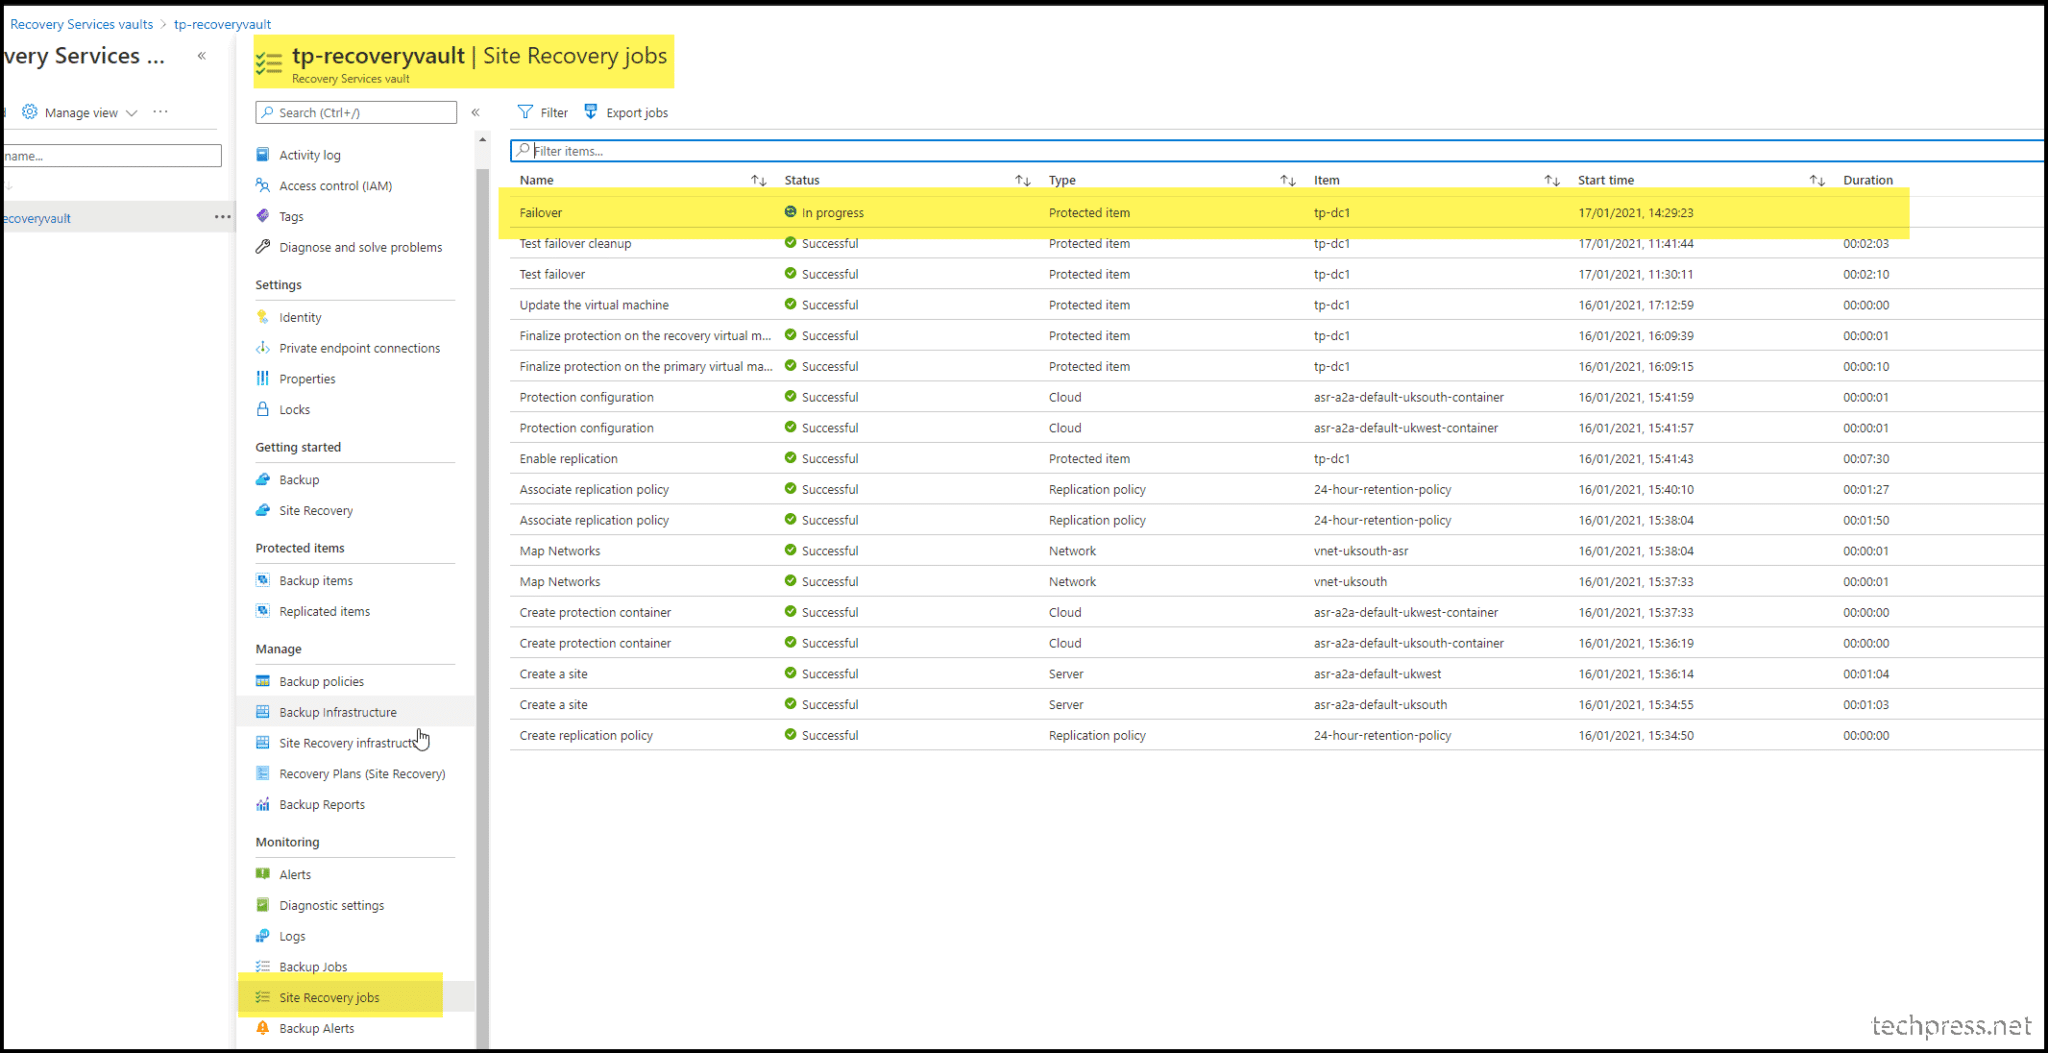Open more options for recoveryvault list entry
Image resolution: width=2048 pixels, height=1053 pixels.
[222, 217]
